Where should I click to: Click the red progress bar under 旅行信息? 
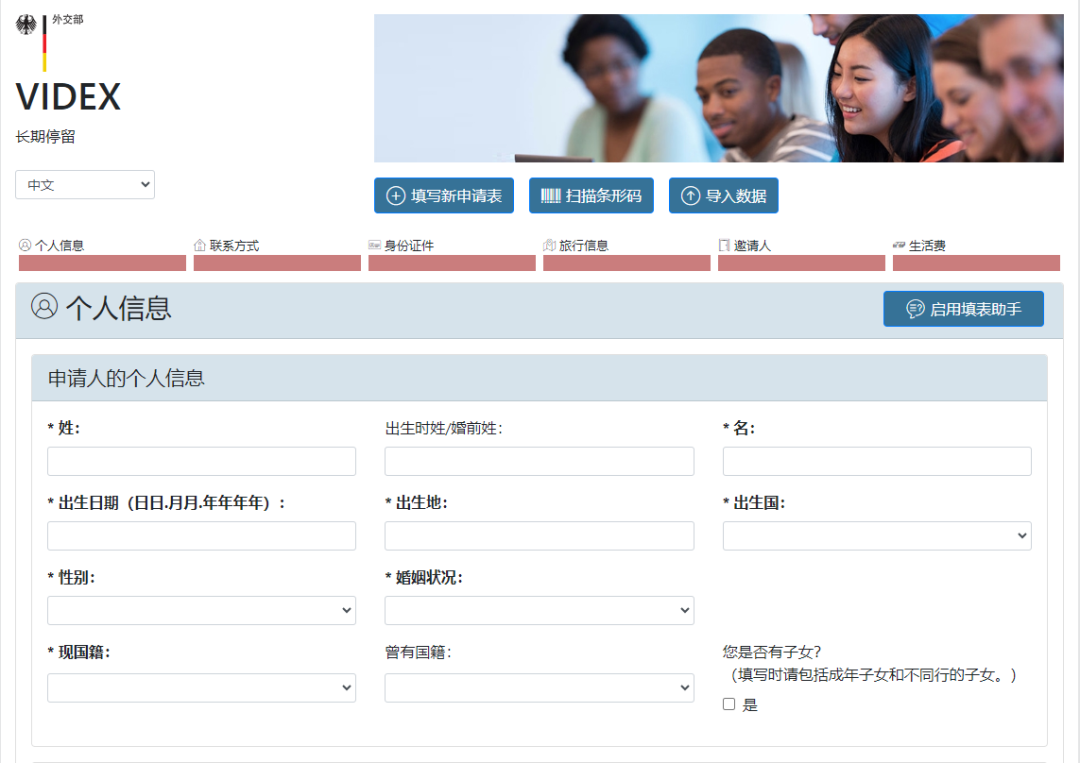pyautogui.click(x=627, y=263)
